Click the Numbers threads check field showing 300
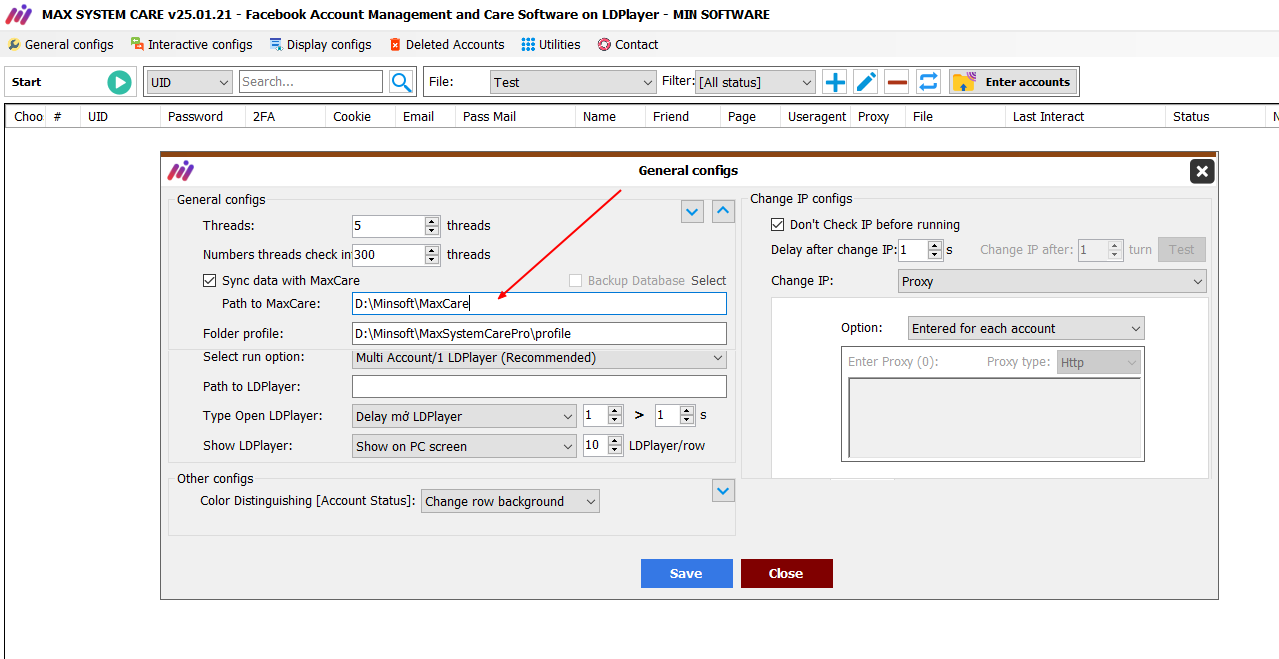The width and height of the screenshot is (1279, 659). [x=389, y=255]
